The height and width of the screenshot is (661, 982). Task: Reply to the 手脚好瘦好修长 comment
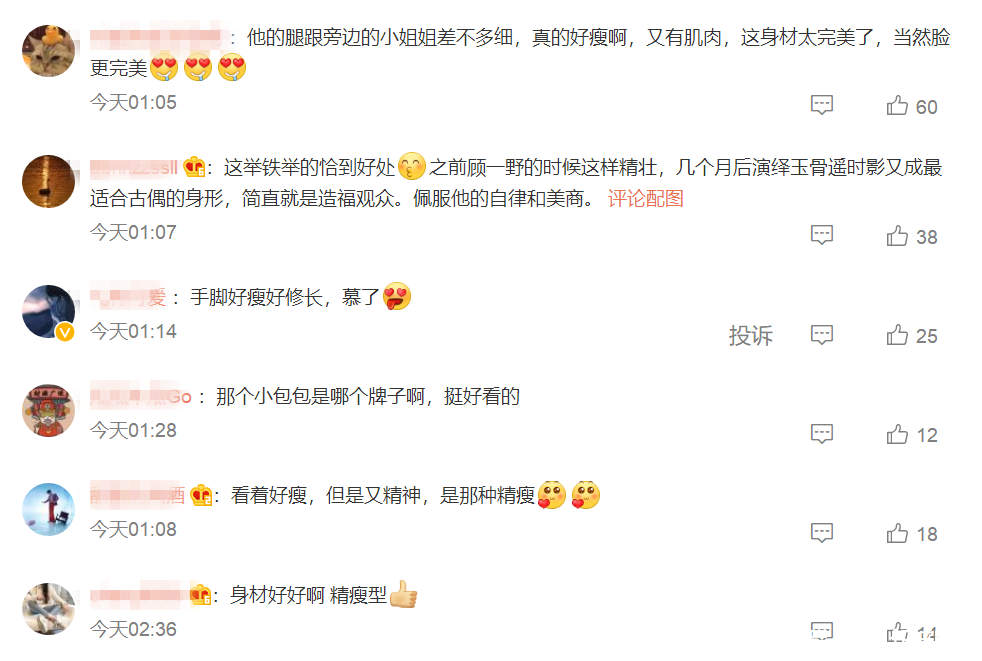822,335
